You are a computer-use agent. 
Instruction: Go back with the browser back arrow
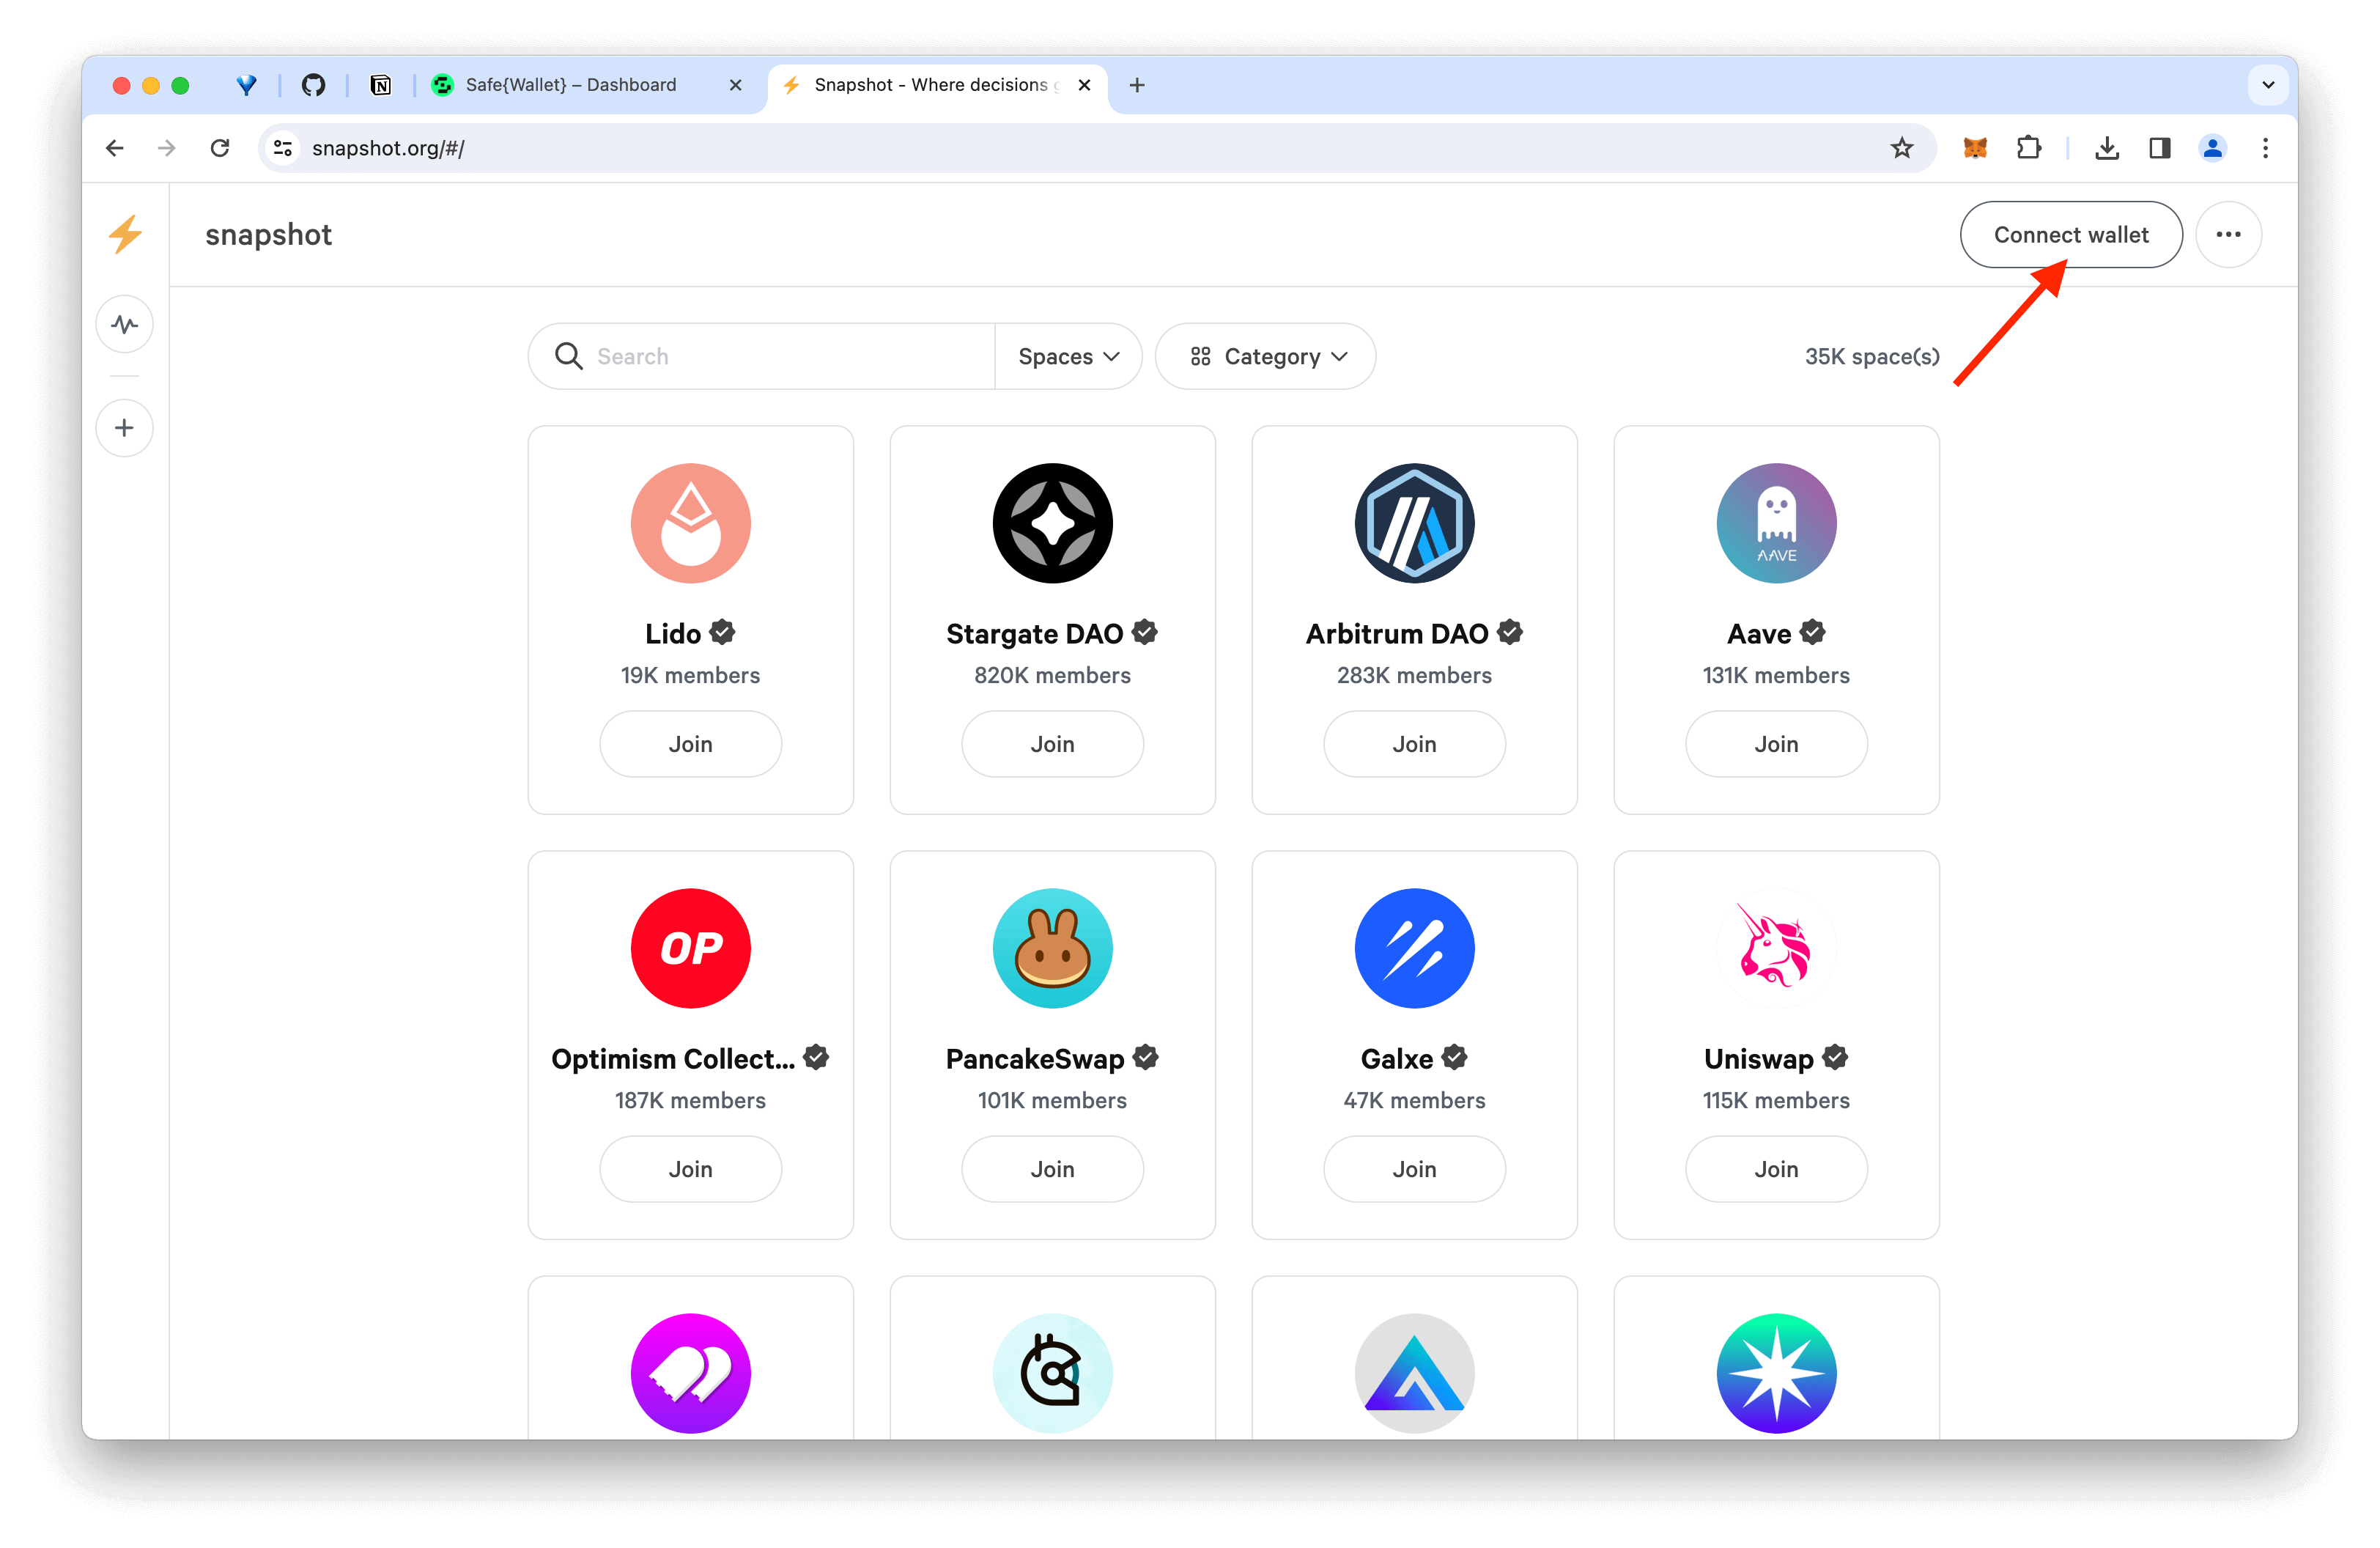pyautogui.click(x=115, y=148)
